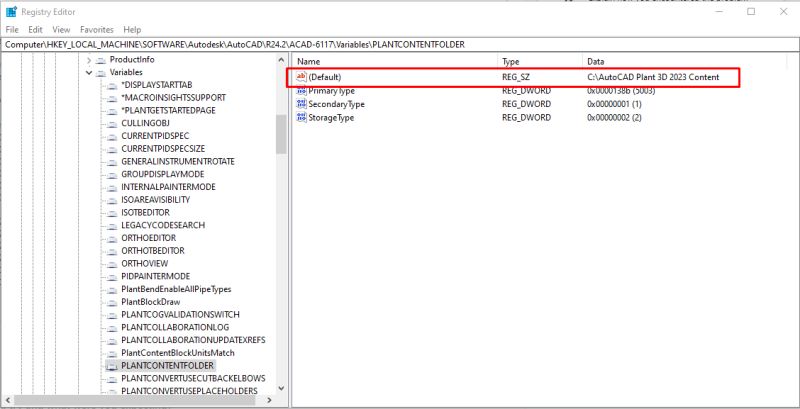Click the ORTHOVIEW key folder icon
Screen dimensions: 800x409
112,264
